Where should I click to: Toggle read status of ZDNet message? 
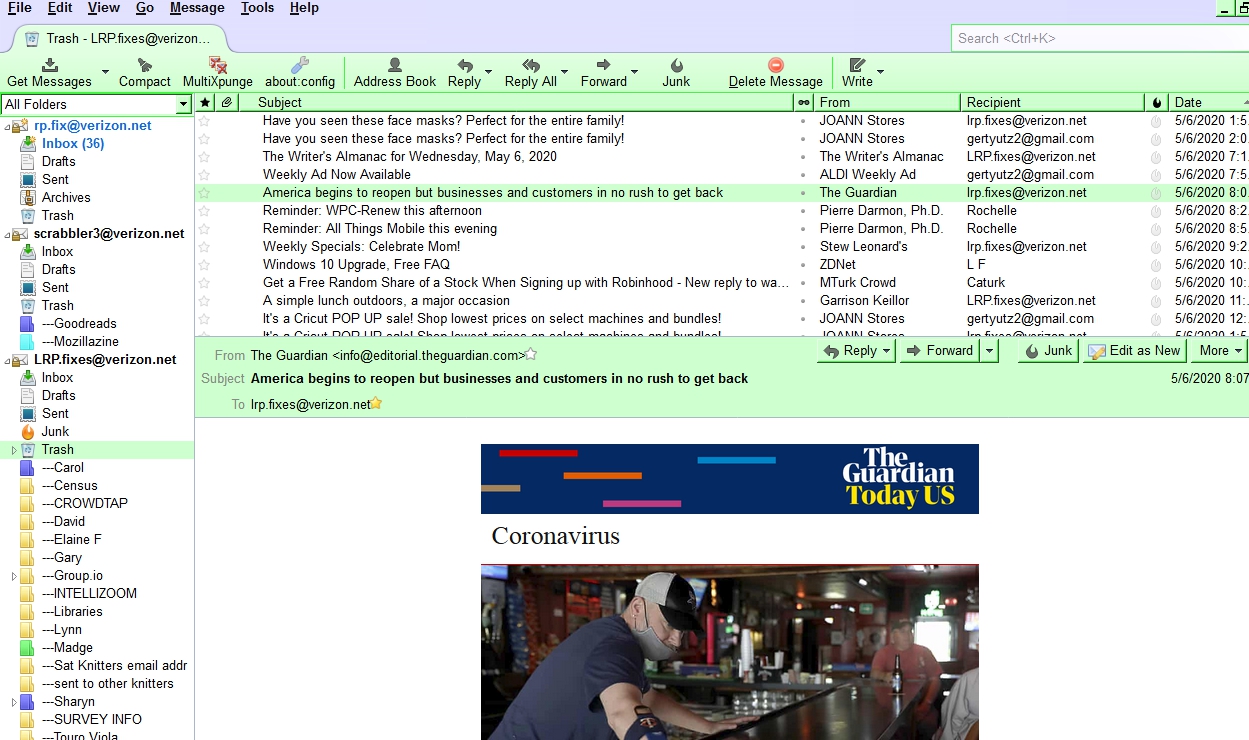point(803,264)
